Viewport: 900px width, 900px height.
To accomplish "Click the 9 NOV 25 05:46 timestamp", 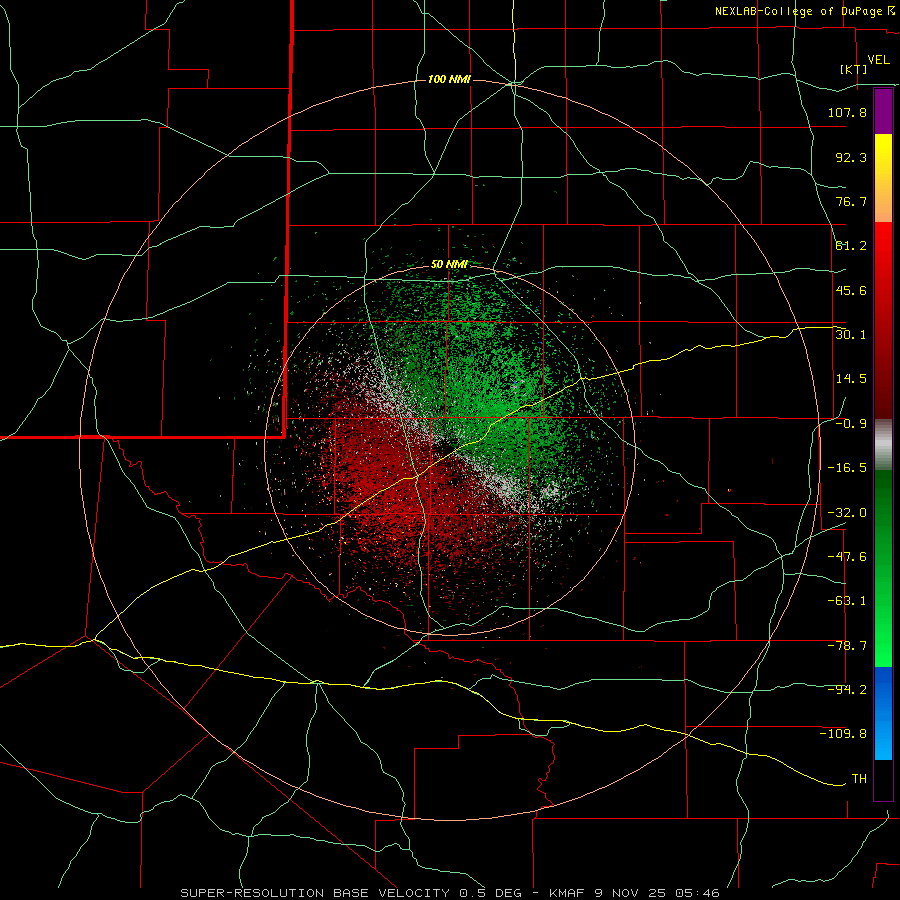I will 657,893.
